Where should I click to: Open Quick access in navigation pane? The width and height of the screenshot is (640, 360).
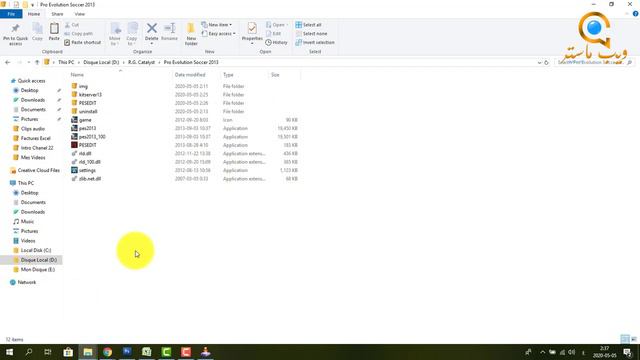pyautogui.click(x=28, y=81)
